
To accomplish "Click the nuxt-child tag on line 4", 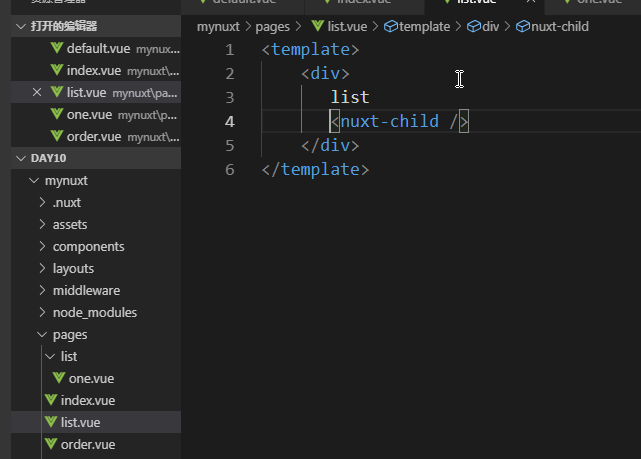I will [x=399, y=121].
